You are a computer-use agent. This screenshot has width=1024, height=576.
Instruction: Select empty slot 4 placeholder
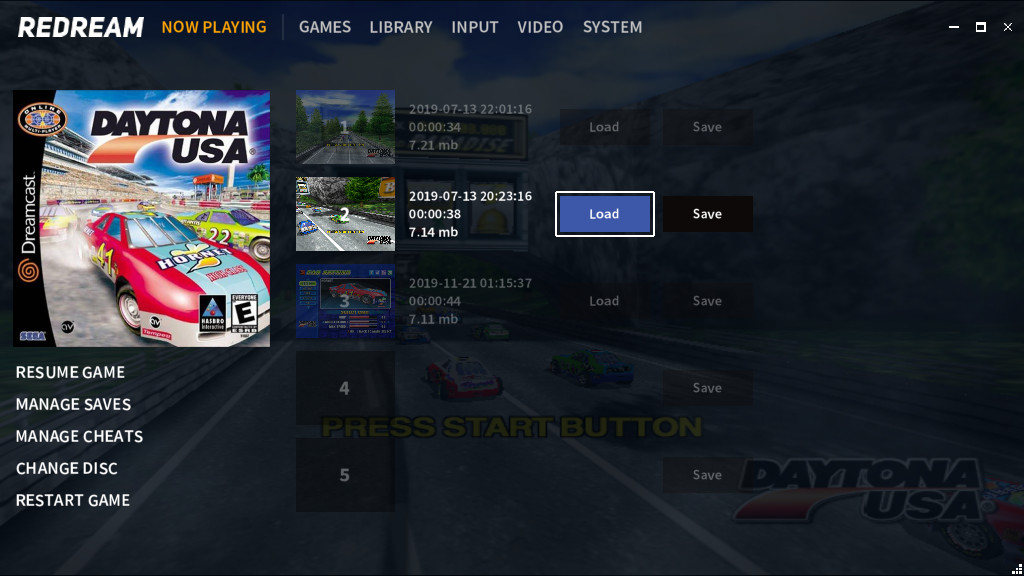(x=345, y=388)
